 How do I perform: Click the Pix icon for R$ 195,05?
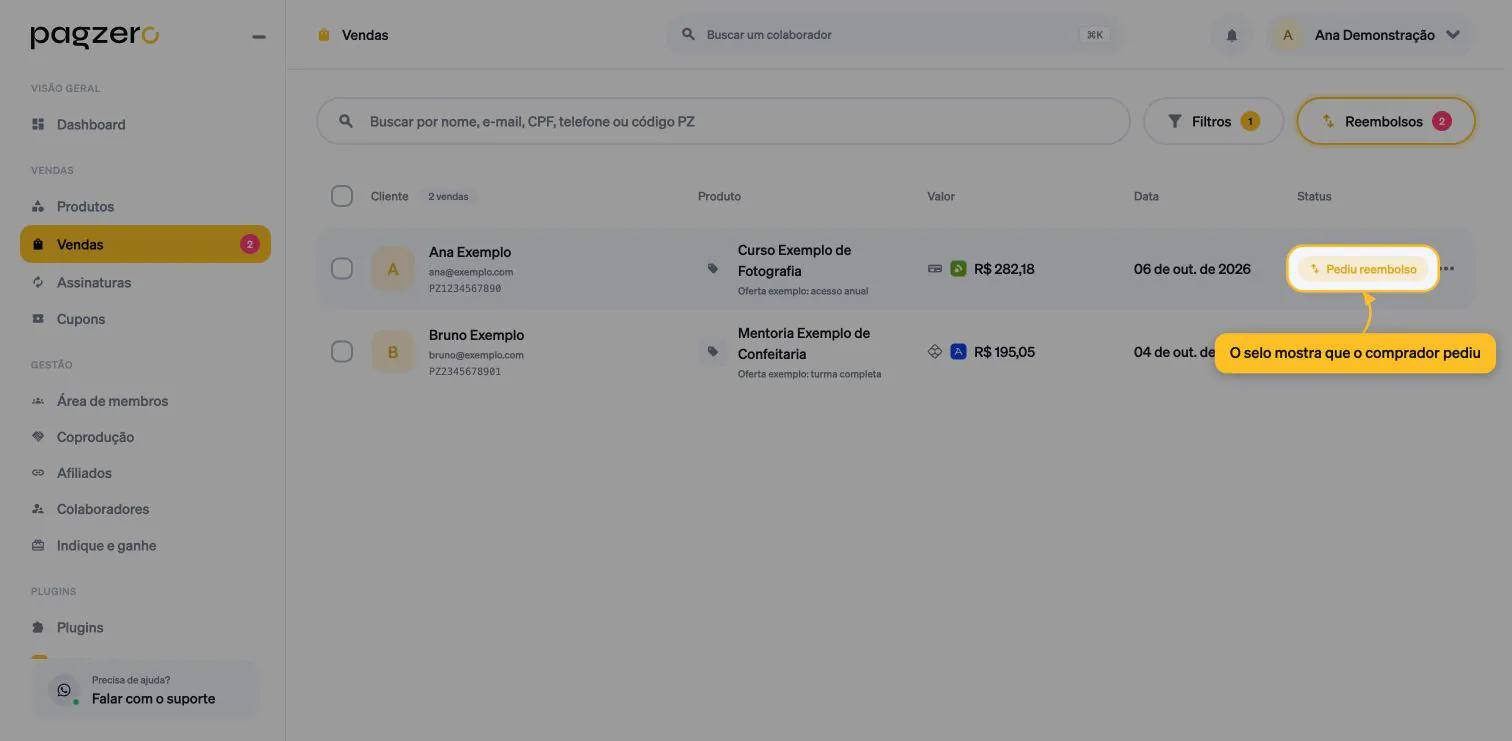point(935,352)
